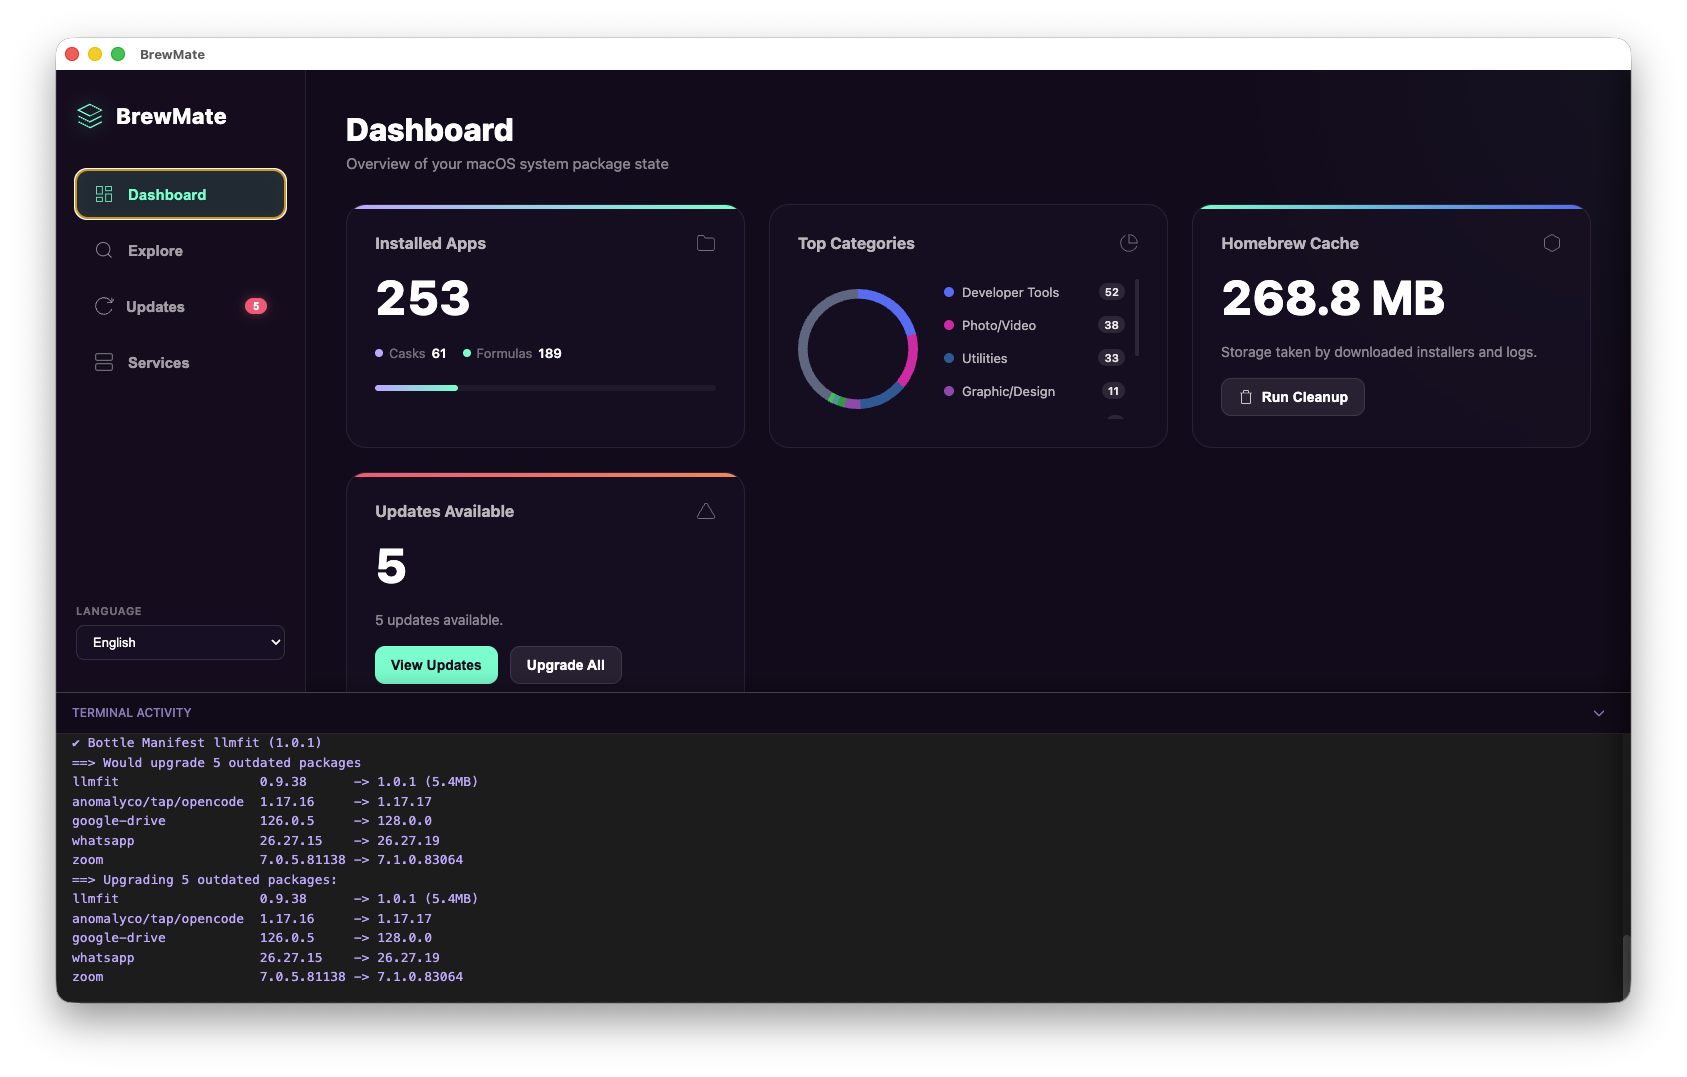Click the Dashboard grid icon in sidebar

tap(104, 194)
